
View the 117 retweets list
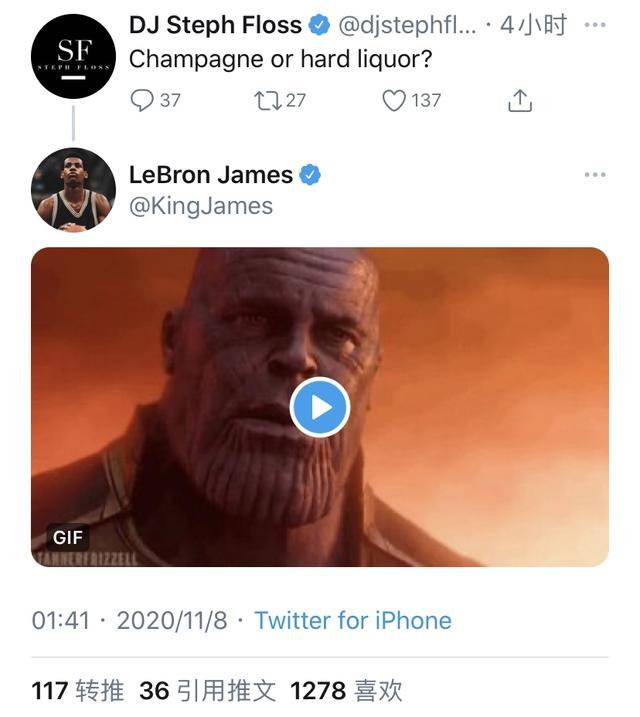78,690
